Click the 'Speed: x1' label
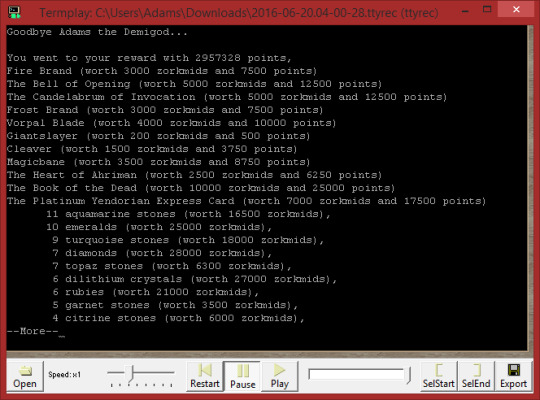The image size is (540, 400). [64, 375]
